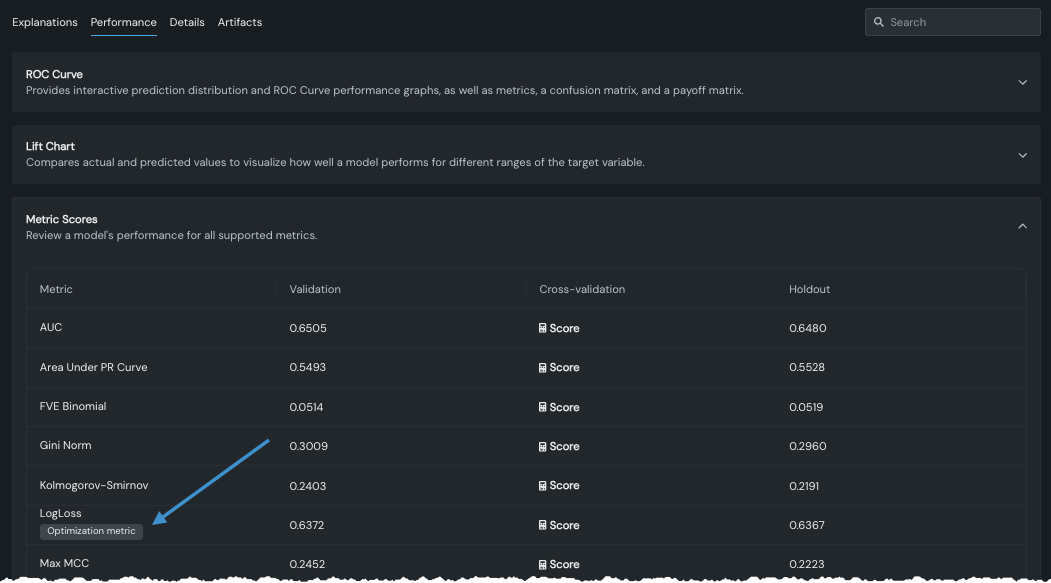Collapse the Metric Scores section chevron
Screen dimensions: 1051x583
1022,227
